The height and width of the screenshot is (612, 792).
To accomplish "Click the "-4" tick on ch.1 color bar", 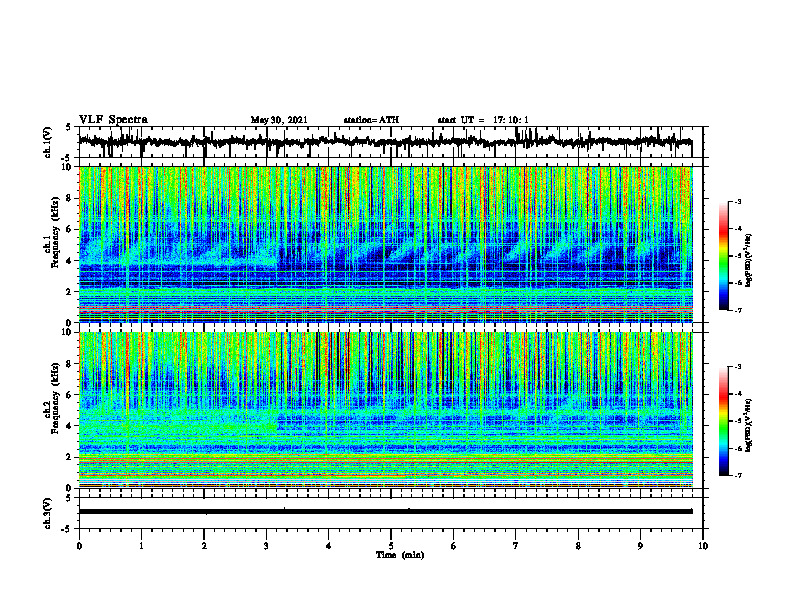I will (x=738, y=229).
